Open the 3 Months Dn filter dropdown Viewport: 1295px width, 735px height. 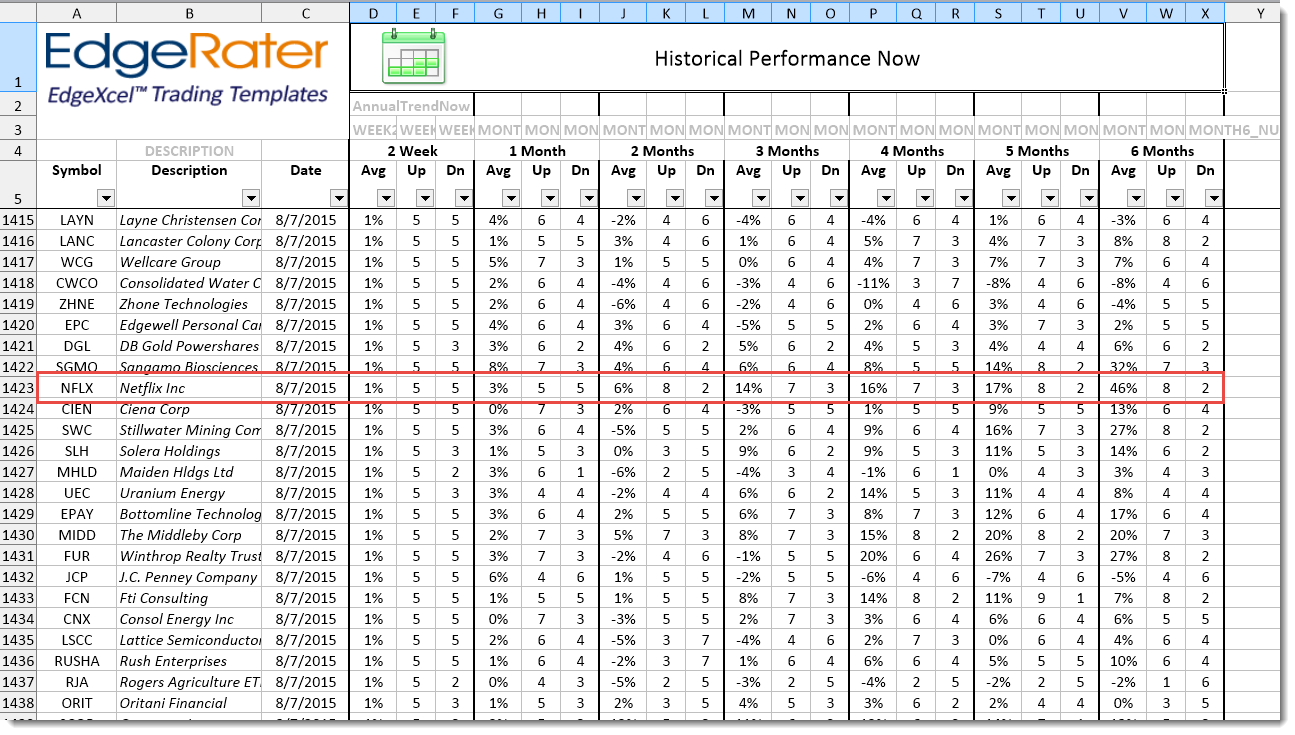click(838, 198)
